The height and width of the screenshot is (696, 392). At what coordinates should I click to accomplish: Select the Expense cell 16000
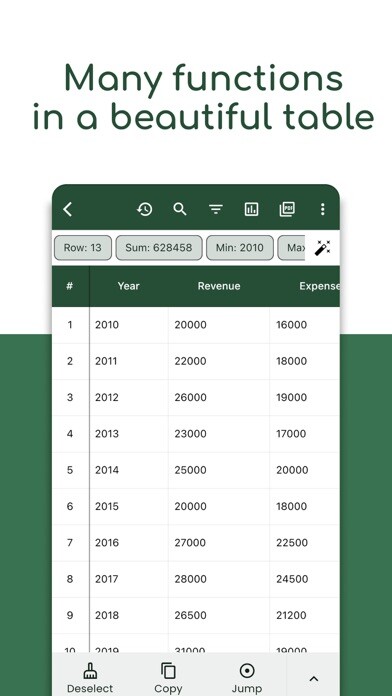[305, 325]
